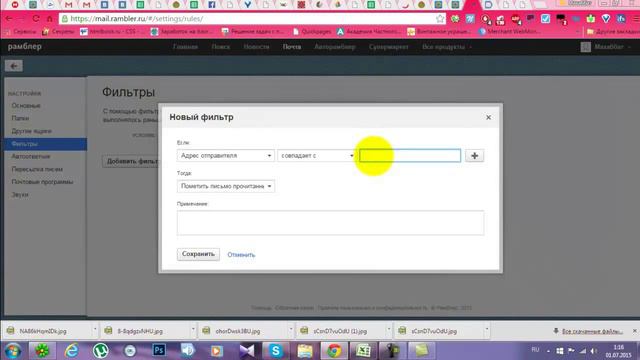The image size is (640, 360).
Task: Click the plus icon to add a condition
Action: [474, 156]
